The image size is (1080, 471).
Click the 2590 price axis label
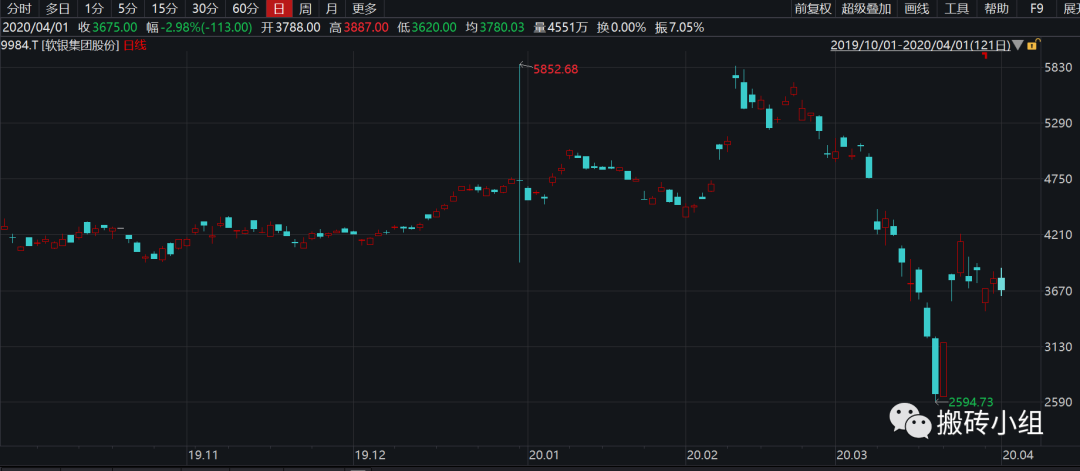pos(1060,402)
